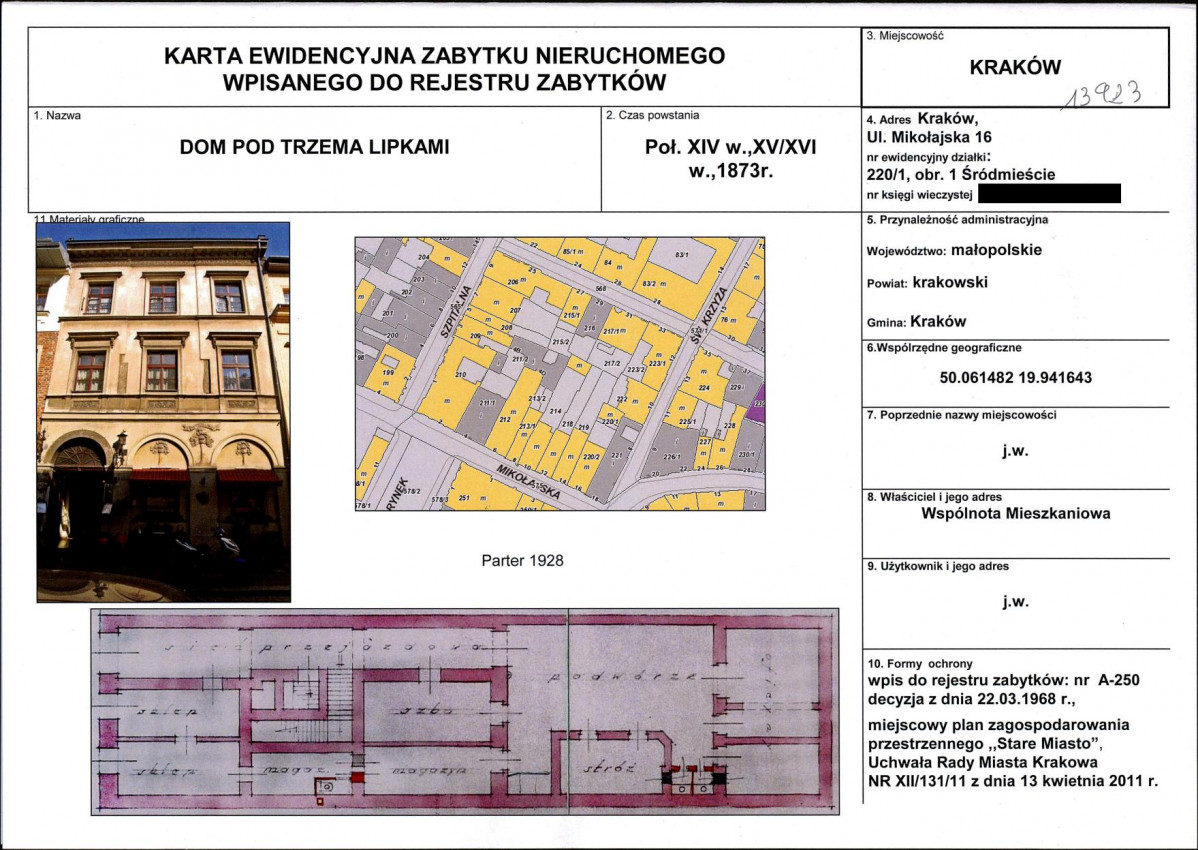Click the label '10. Formy ochrony'

(x=920, y=664)
